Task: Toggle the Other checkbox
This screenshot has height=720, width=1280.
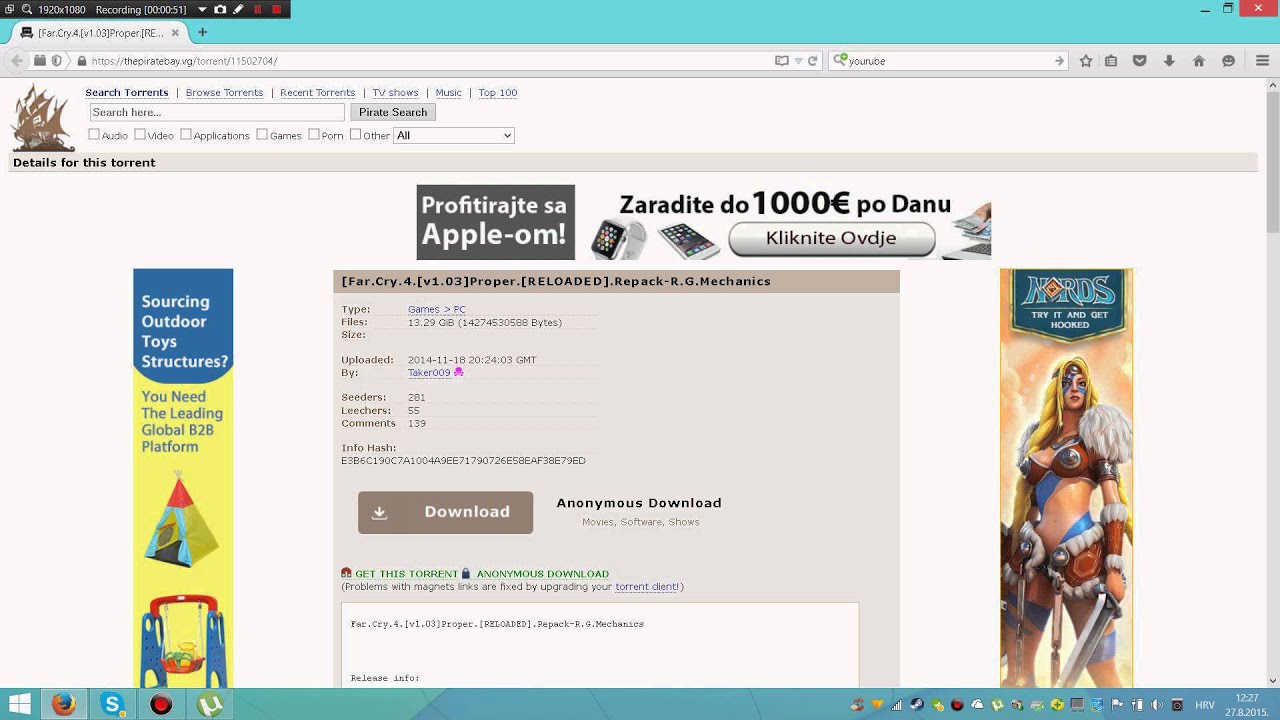Action: [355, 134]
